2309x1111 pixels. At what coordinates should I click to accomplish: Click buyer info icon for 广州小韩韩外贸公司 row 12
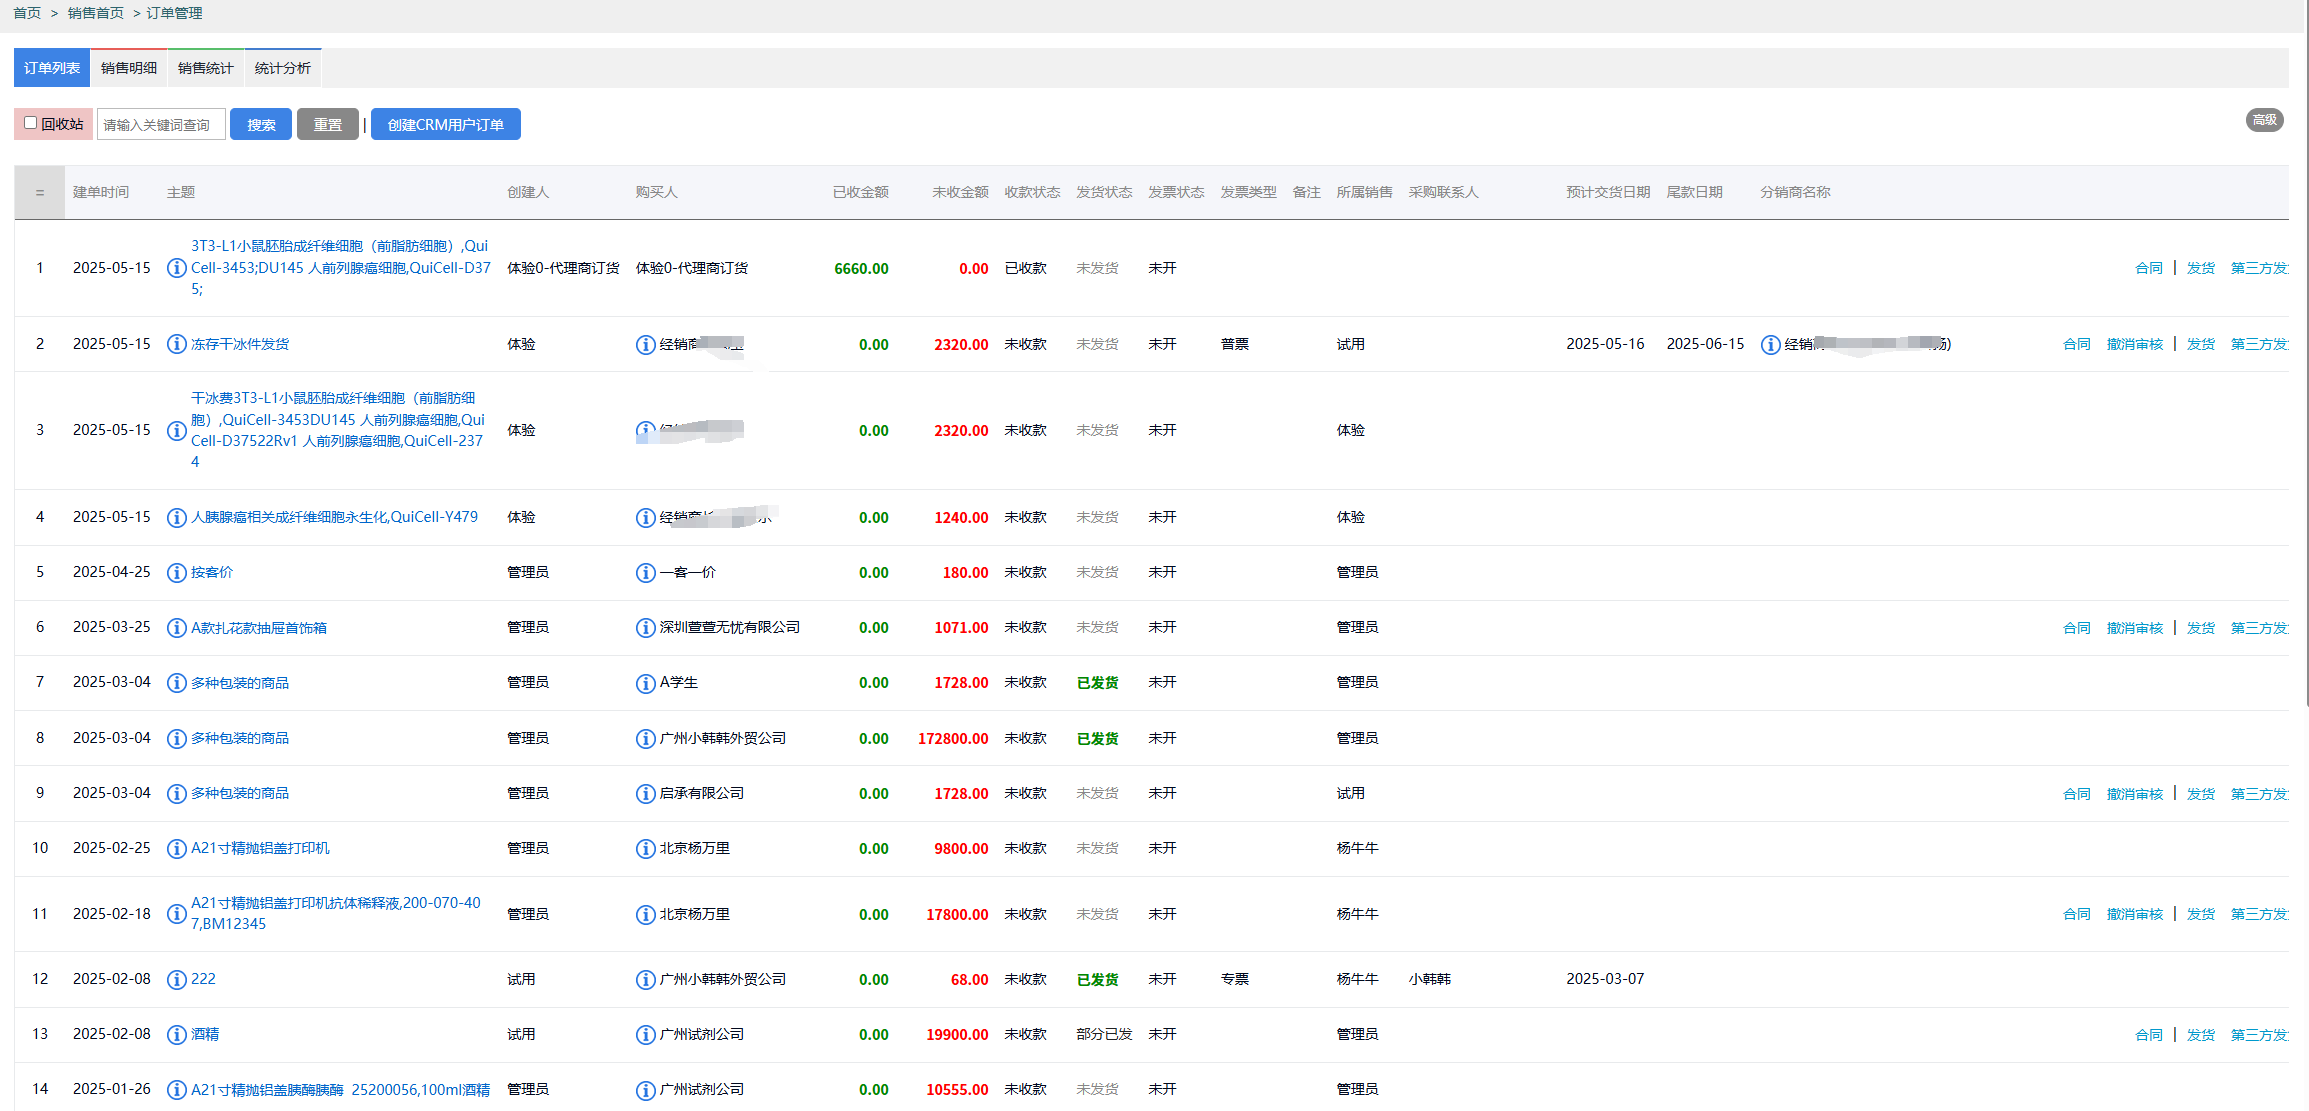pos(646,979)
